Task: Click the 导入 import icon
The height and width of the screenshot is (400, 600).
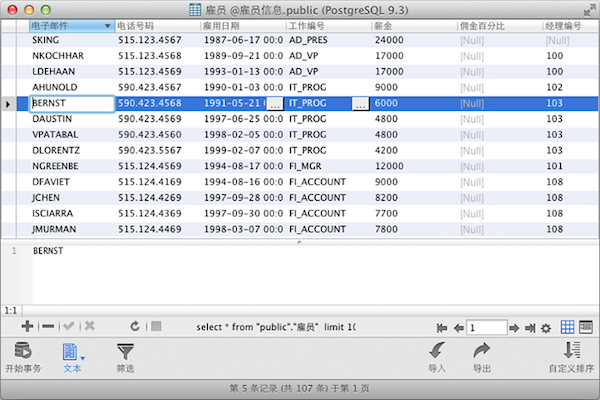Action: click(x=437, y=351)
